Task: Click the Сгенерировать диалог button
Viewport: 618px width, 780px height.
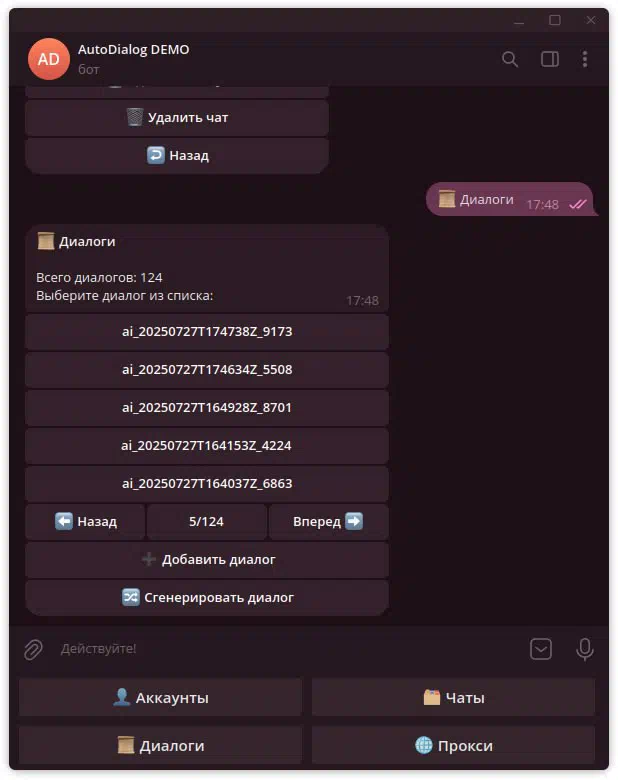Action: click(x=207, y=597)
